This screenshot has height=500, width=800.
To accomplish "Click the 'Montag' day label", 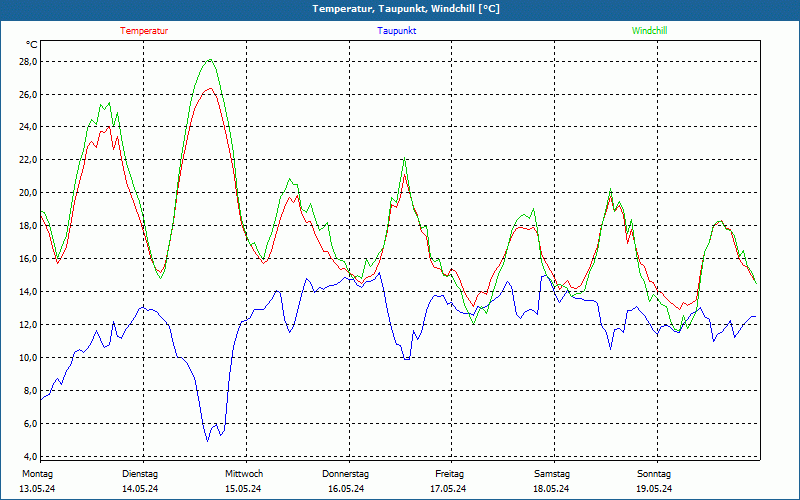I will 37,474.
